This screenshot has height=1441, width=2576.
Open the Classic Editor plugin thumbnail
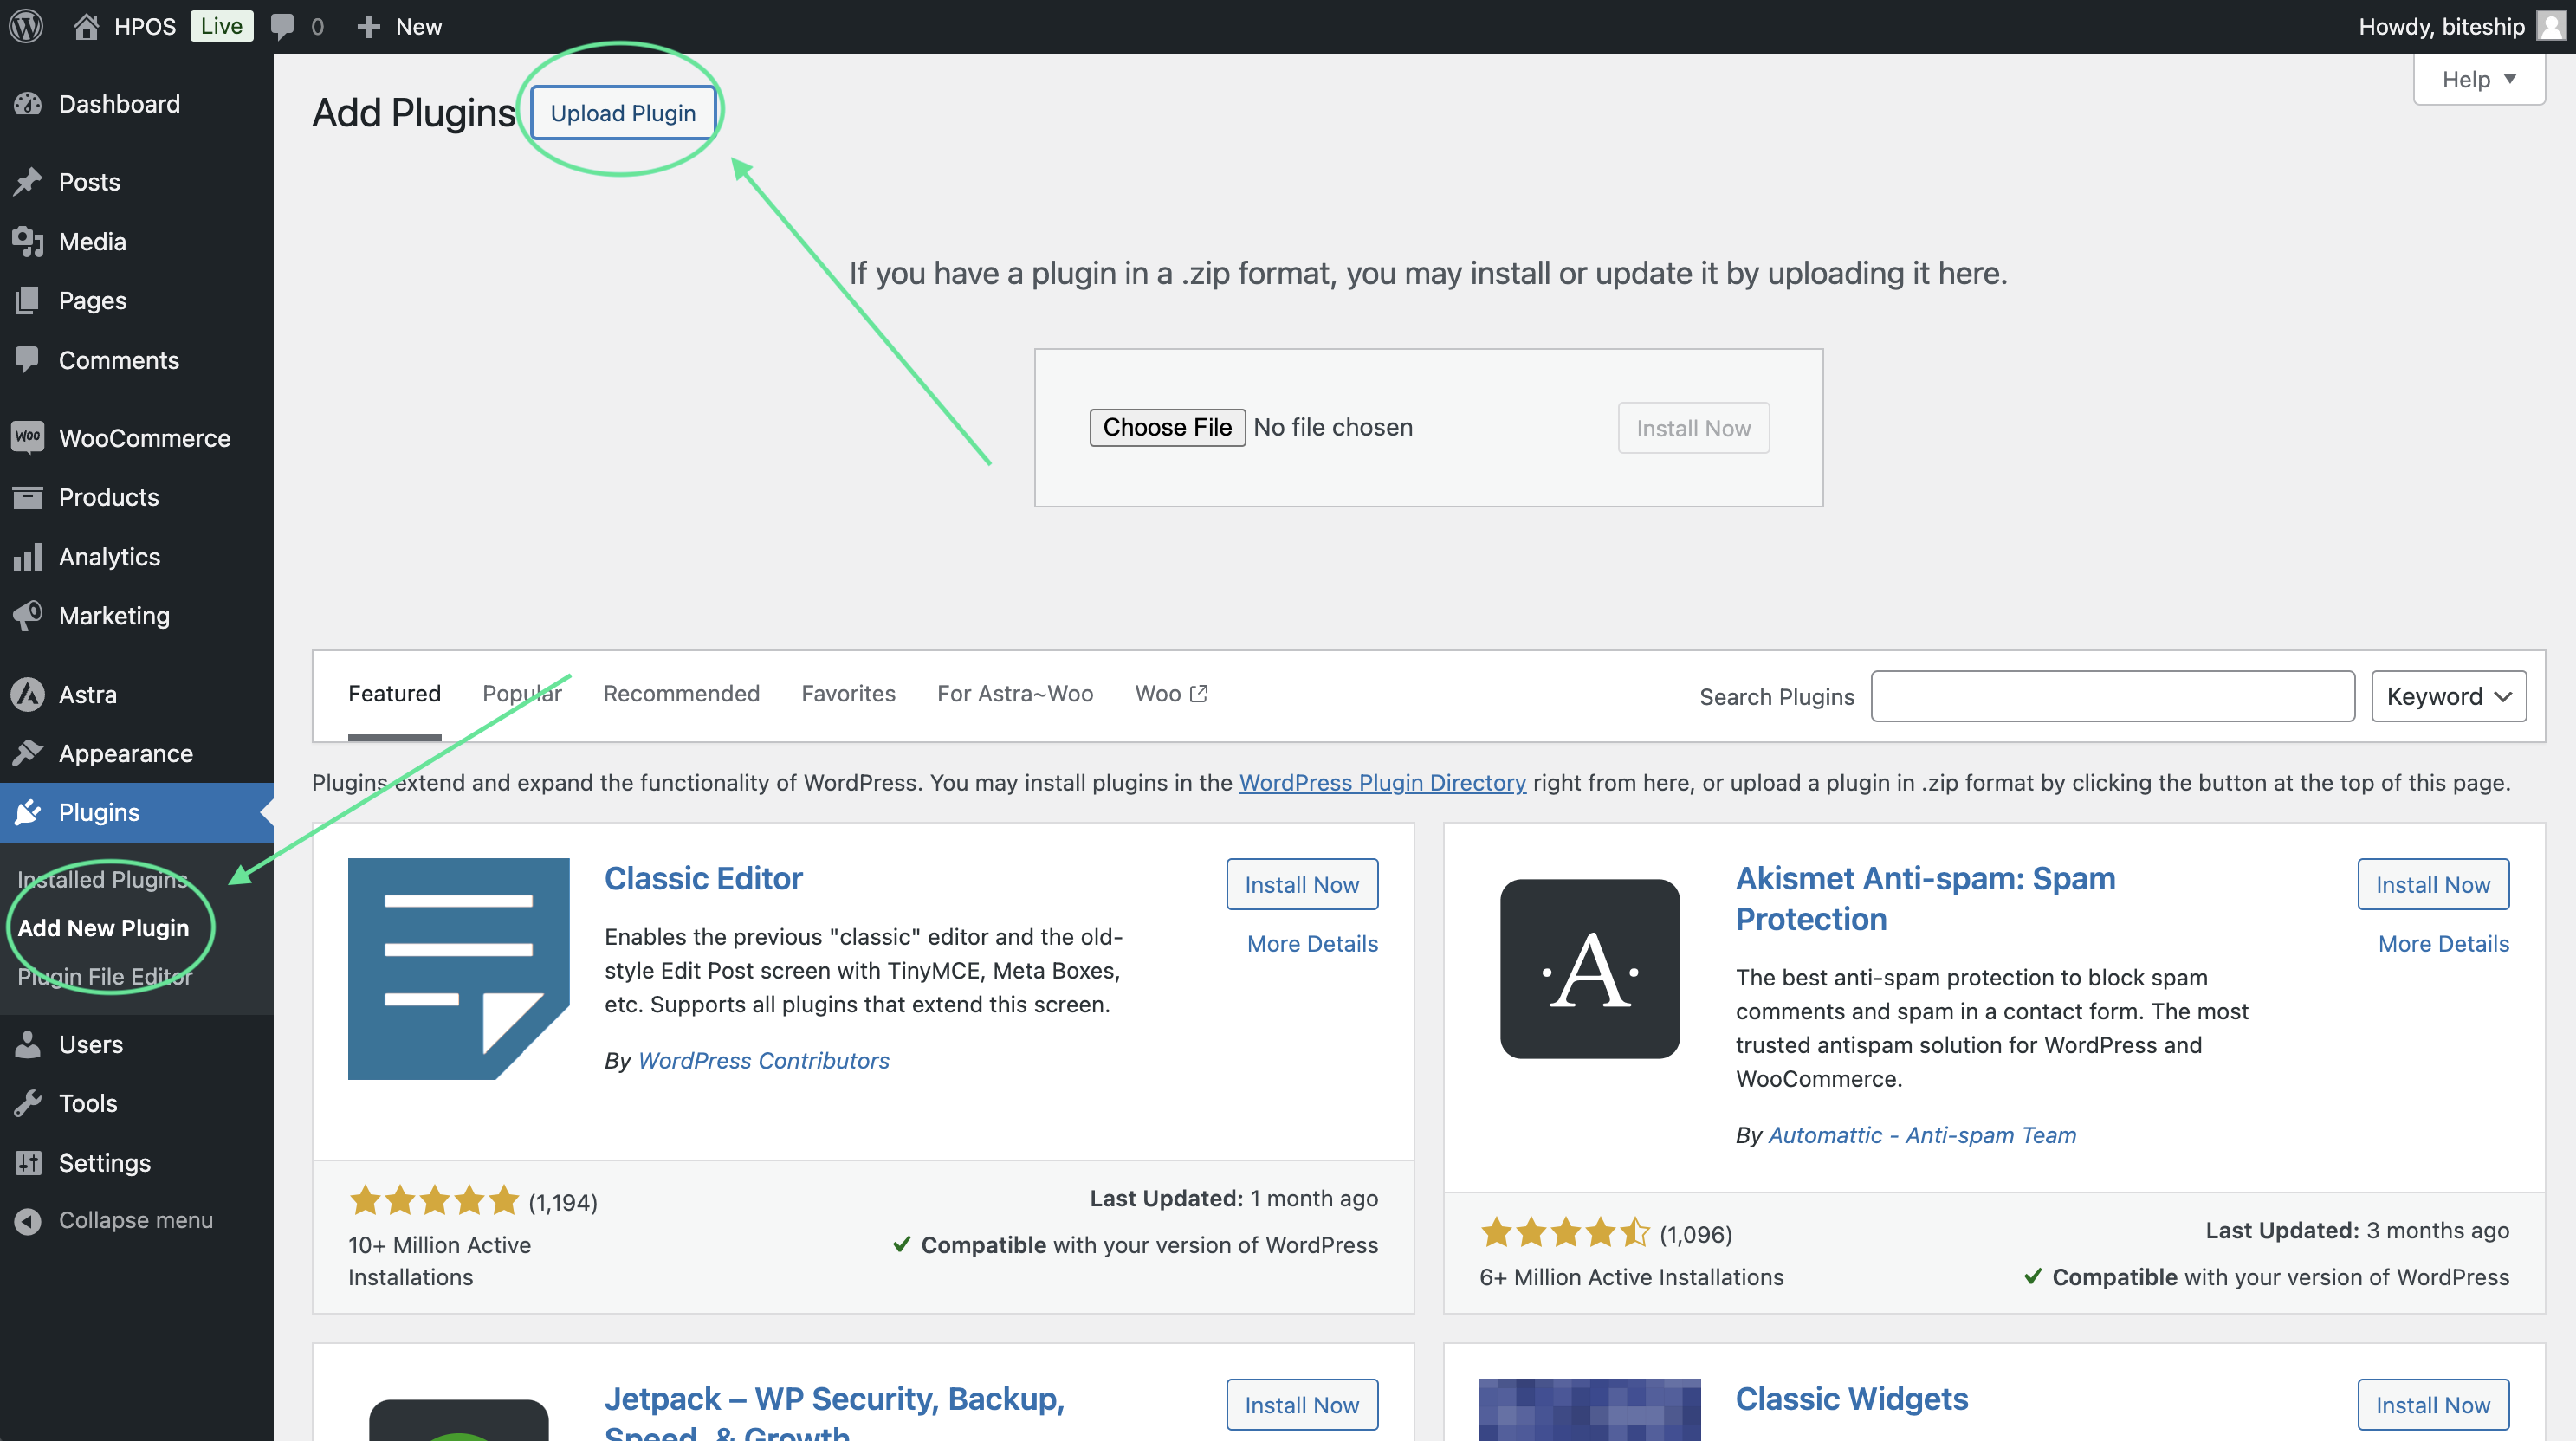[459, 968]
